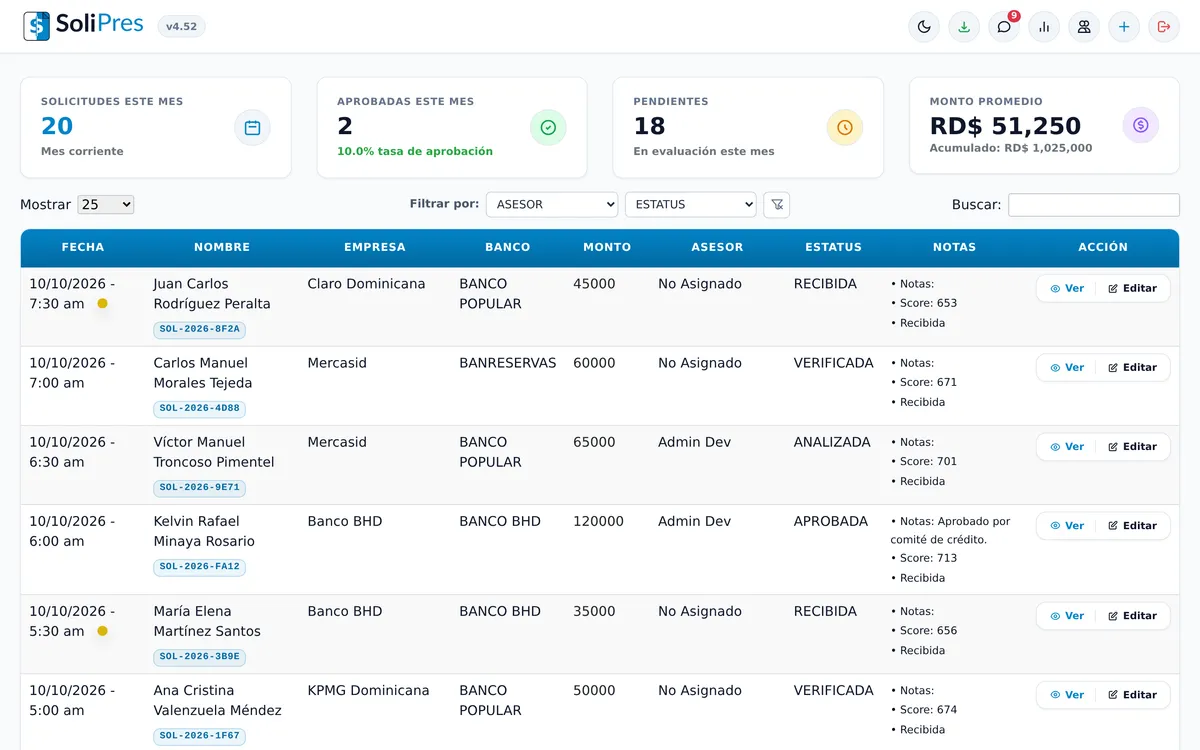
Task: Click yellow dot beside 7:30 am date
Action: tap(102, 304)
